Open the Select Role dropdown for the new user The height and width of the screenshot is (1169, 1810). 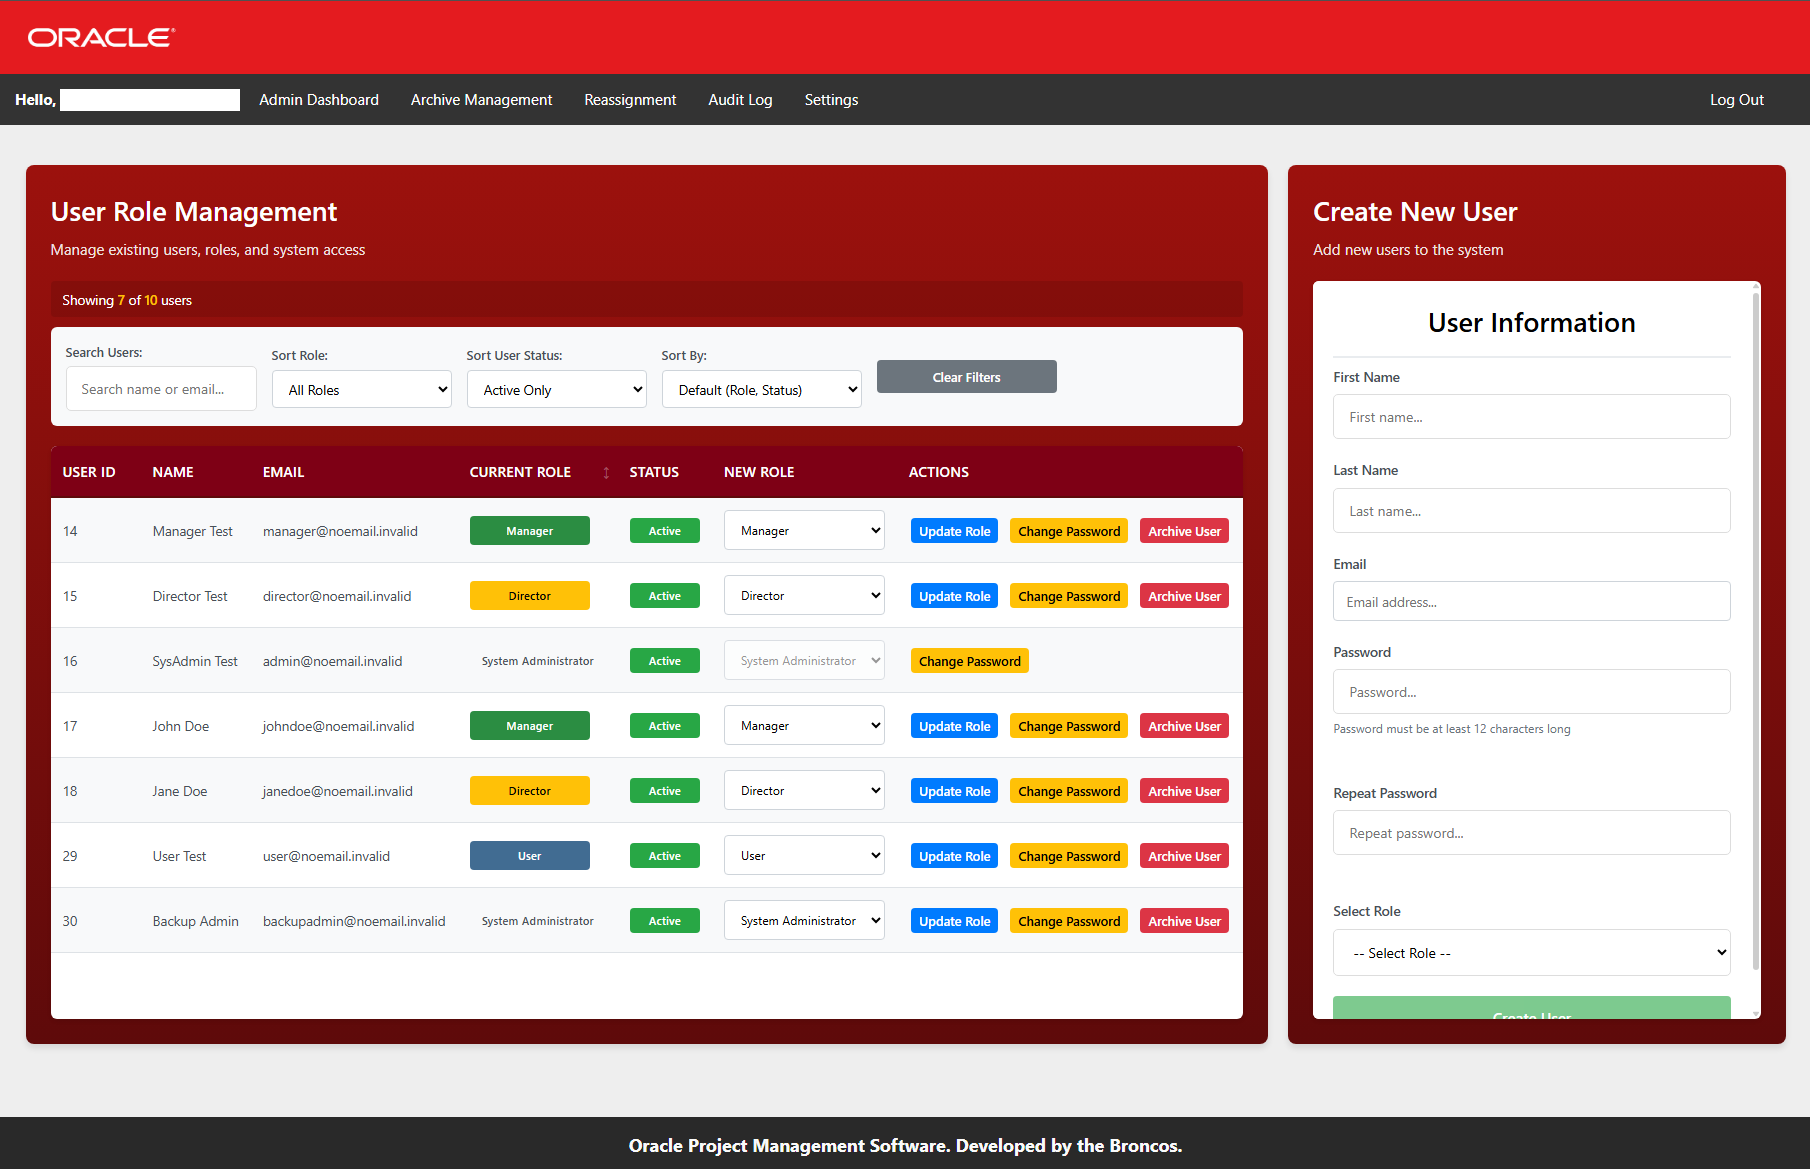(1531, 953)
